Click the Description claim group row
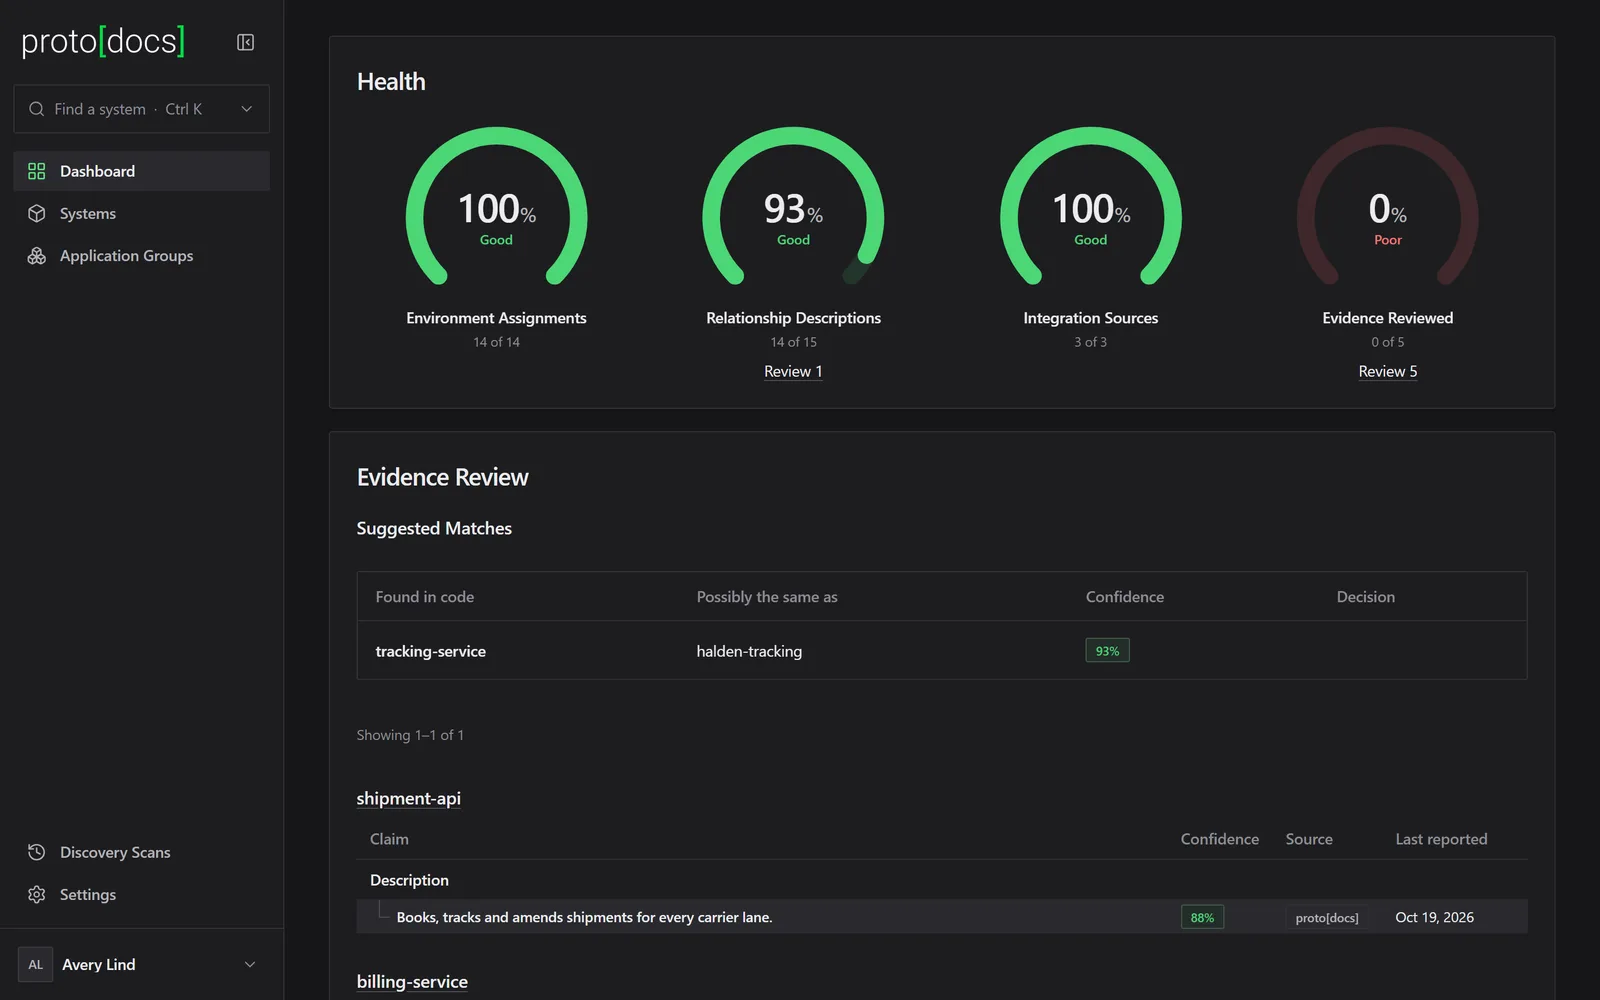 point(942,880)
